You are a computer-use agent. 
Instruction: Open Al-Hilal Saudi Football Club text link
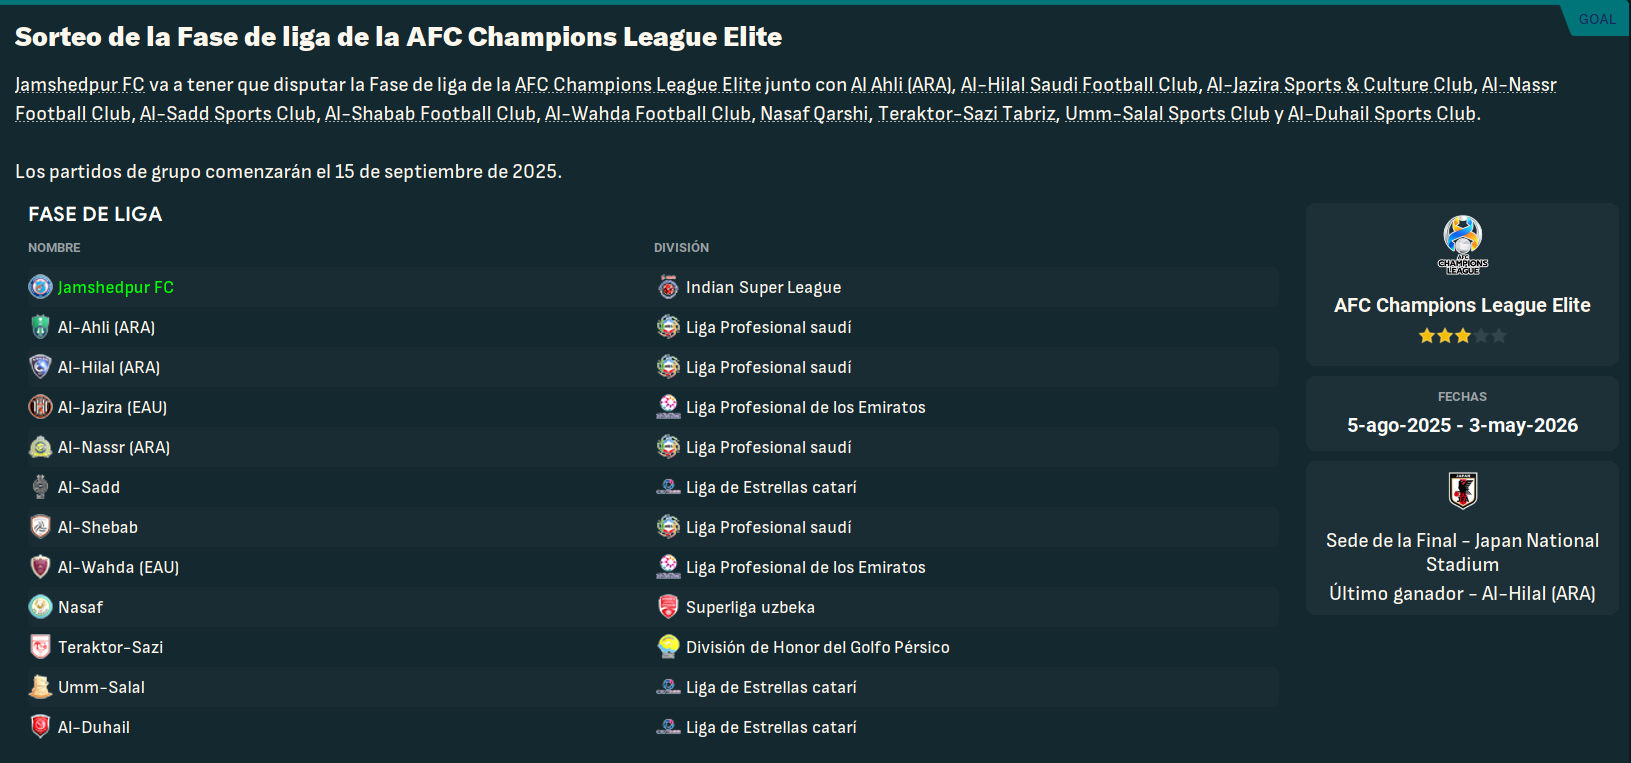[x=1079, y=85]
